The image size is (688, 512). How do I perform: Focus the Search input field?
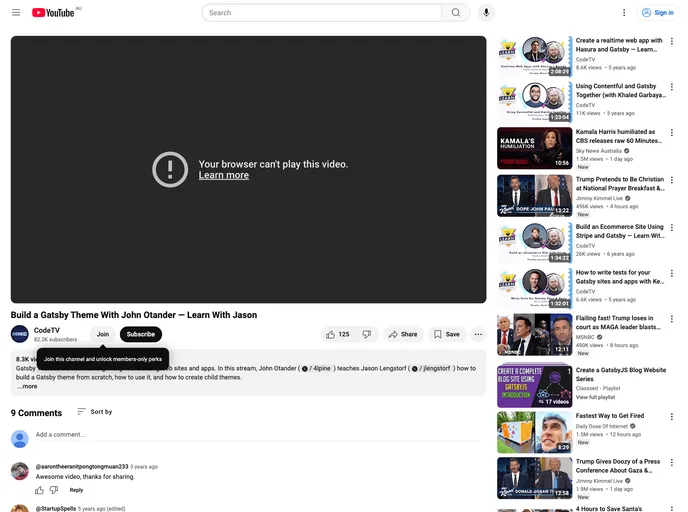[322, 13]
